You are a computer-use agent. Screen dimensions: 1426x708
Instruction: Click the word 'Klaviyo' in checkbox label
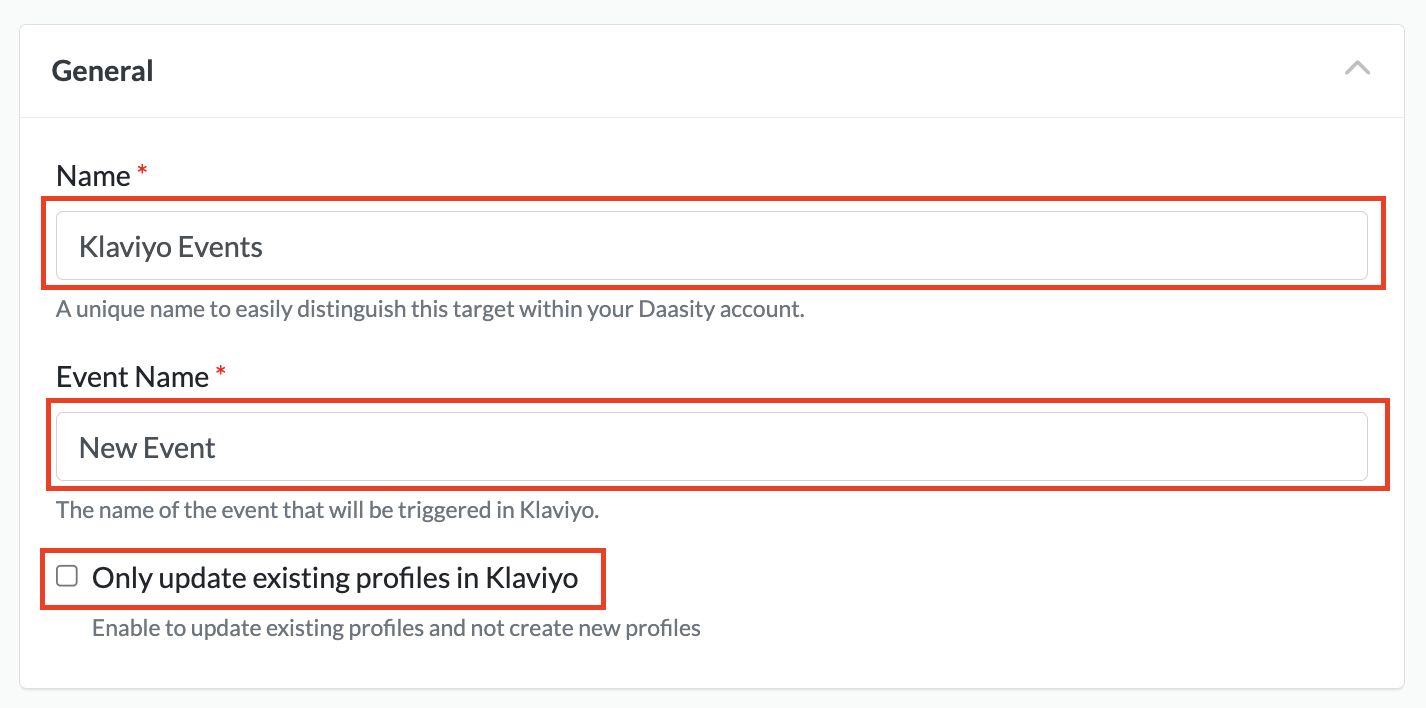pyautogui.click(x=531, y=578)
